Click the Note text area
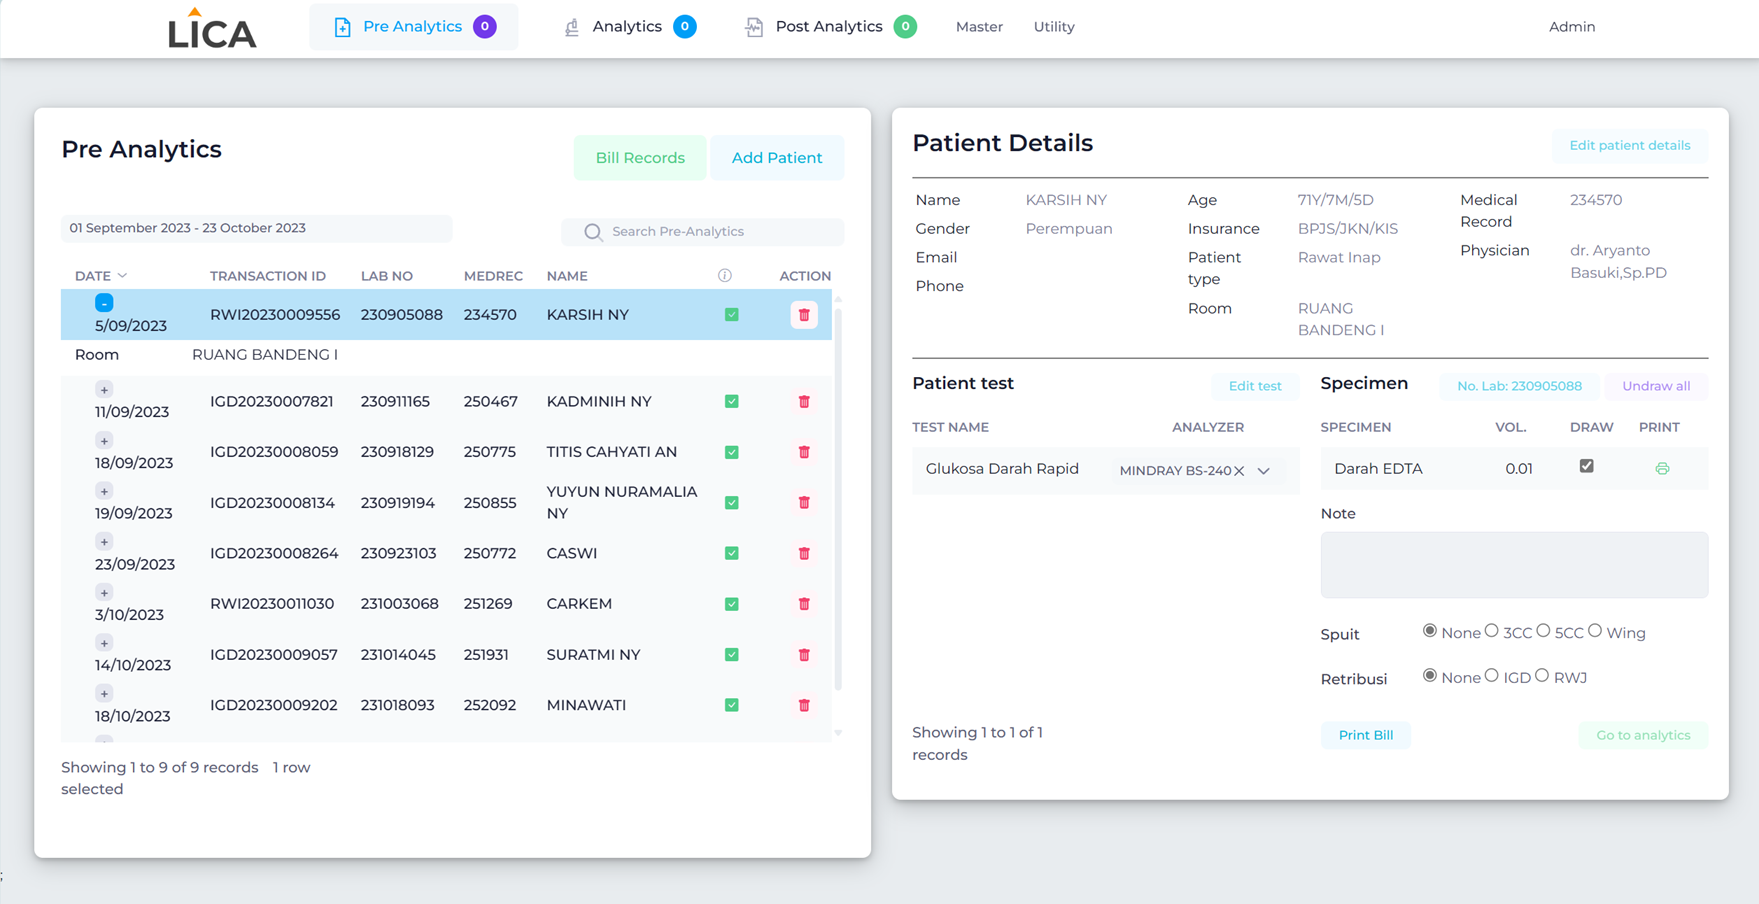This screenshot has height=904, width=1759. coord(1514,565)
